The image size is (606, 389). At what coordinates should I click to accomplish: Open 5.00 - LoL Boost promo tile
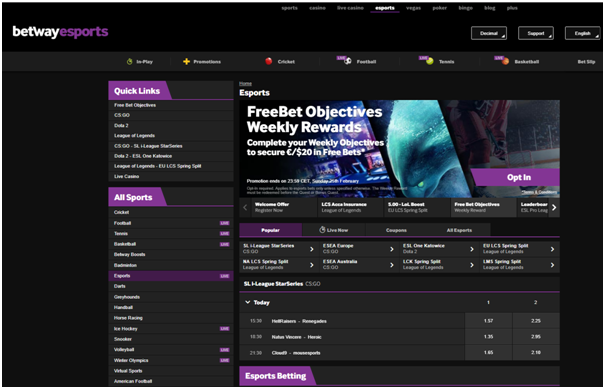[x=417, y=207]
